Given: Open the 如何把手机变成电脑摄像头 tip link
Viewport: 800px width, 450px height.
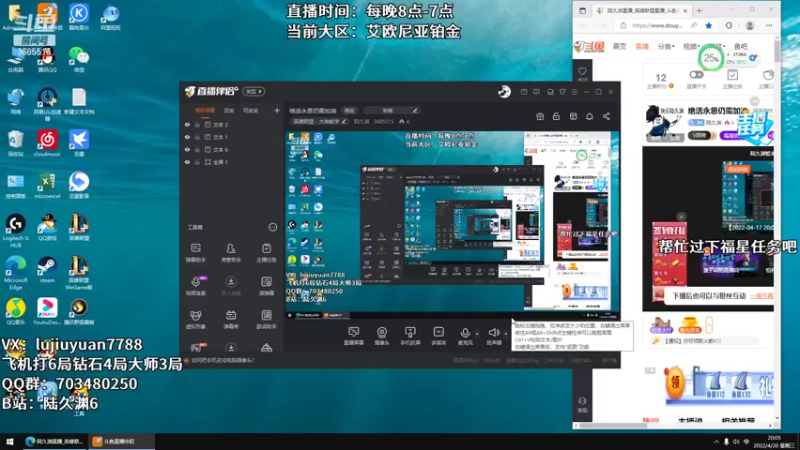Looking at the screenshot, I should pos(221,360).
